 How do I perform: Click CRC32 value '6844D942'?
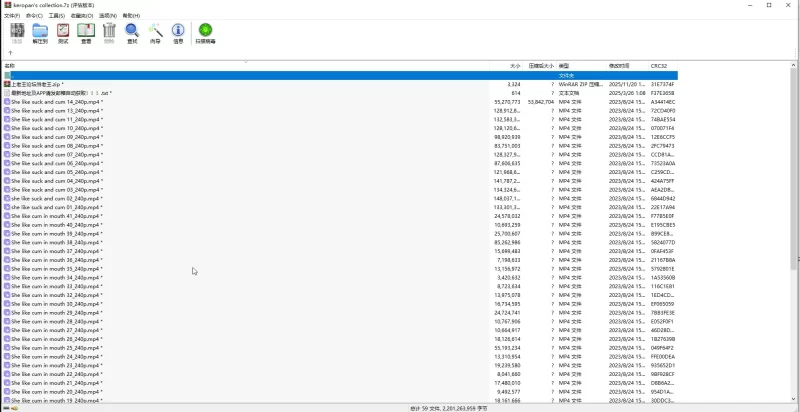coord(663,198)
